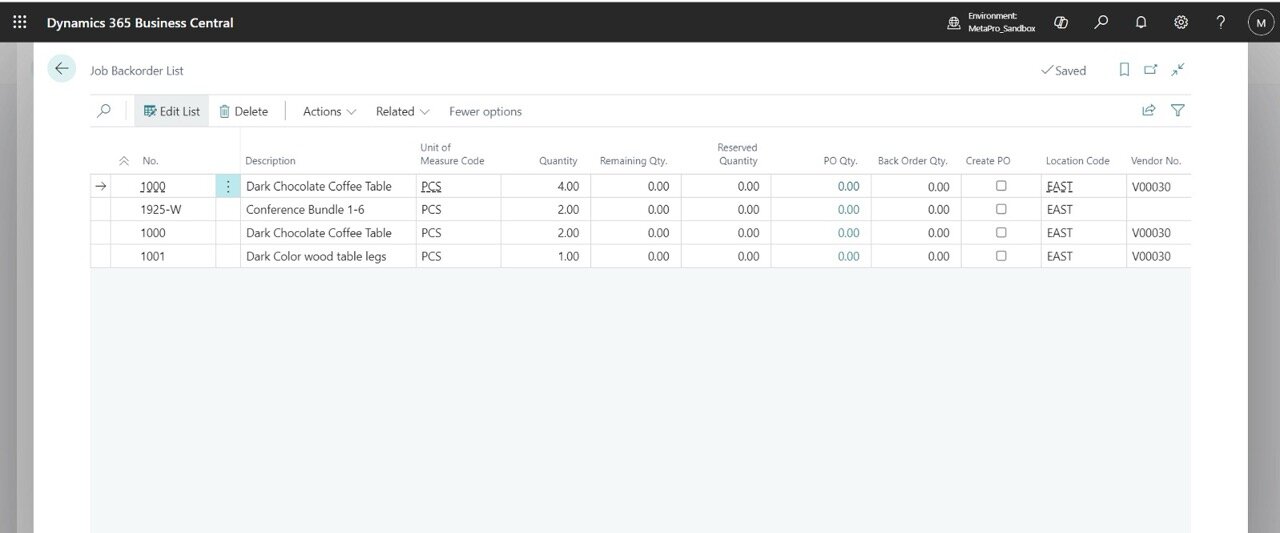Click the back arrow button
The width and height of the screenshot is (1280, 533).
click(x=62, y=69)
